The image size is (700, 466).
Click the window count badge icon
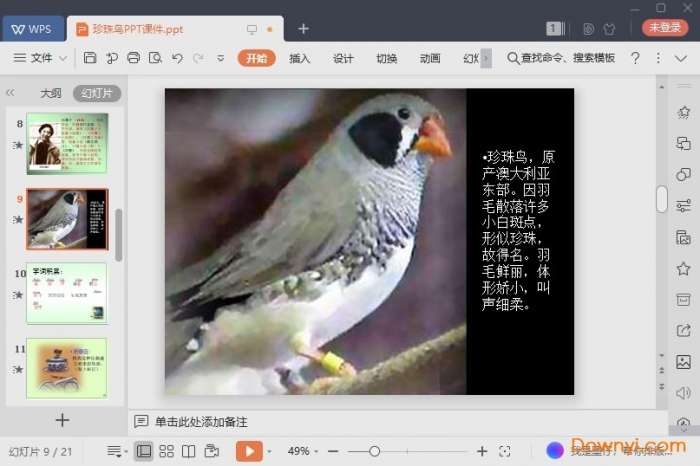pyautogui.click(x=555, y=29)
